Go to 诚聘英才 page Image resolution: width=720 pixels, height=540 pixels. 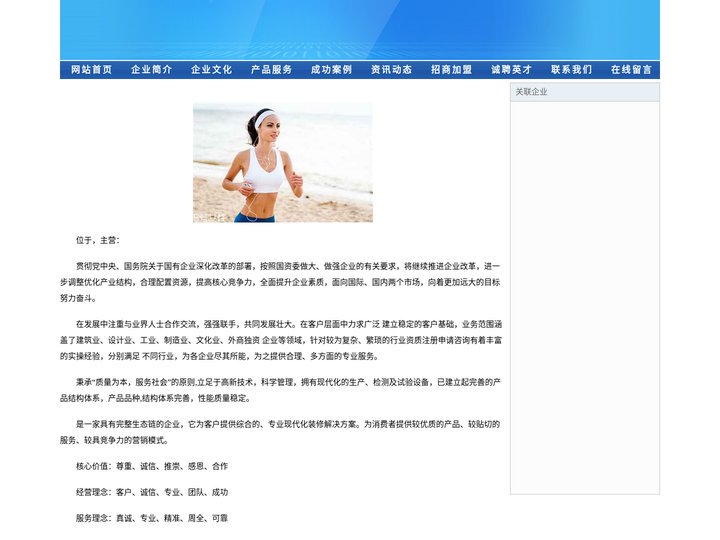pos(511,70)
